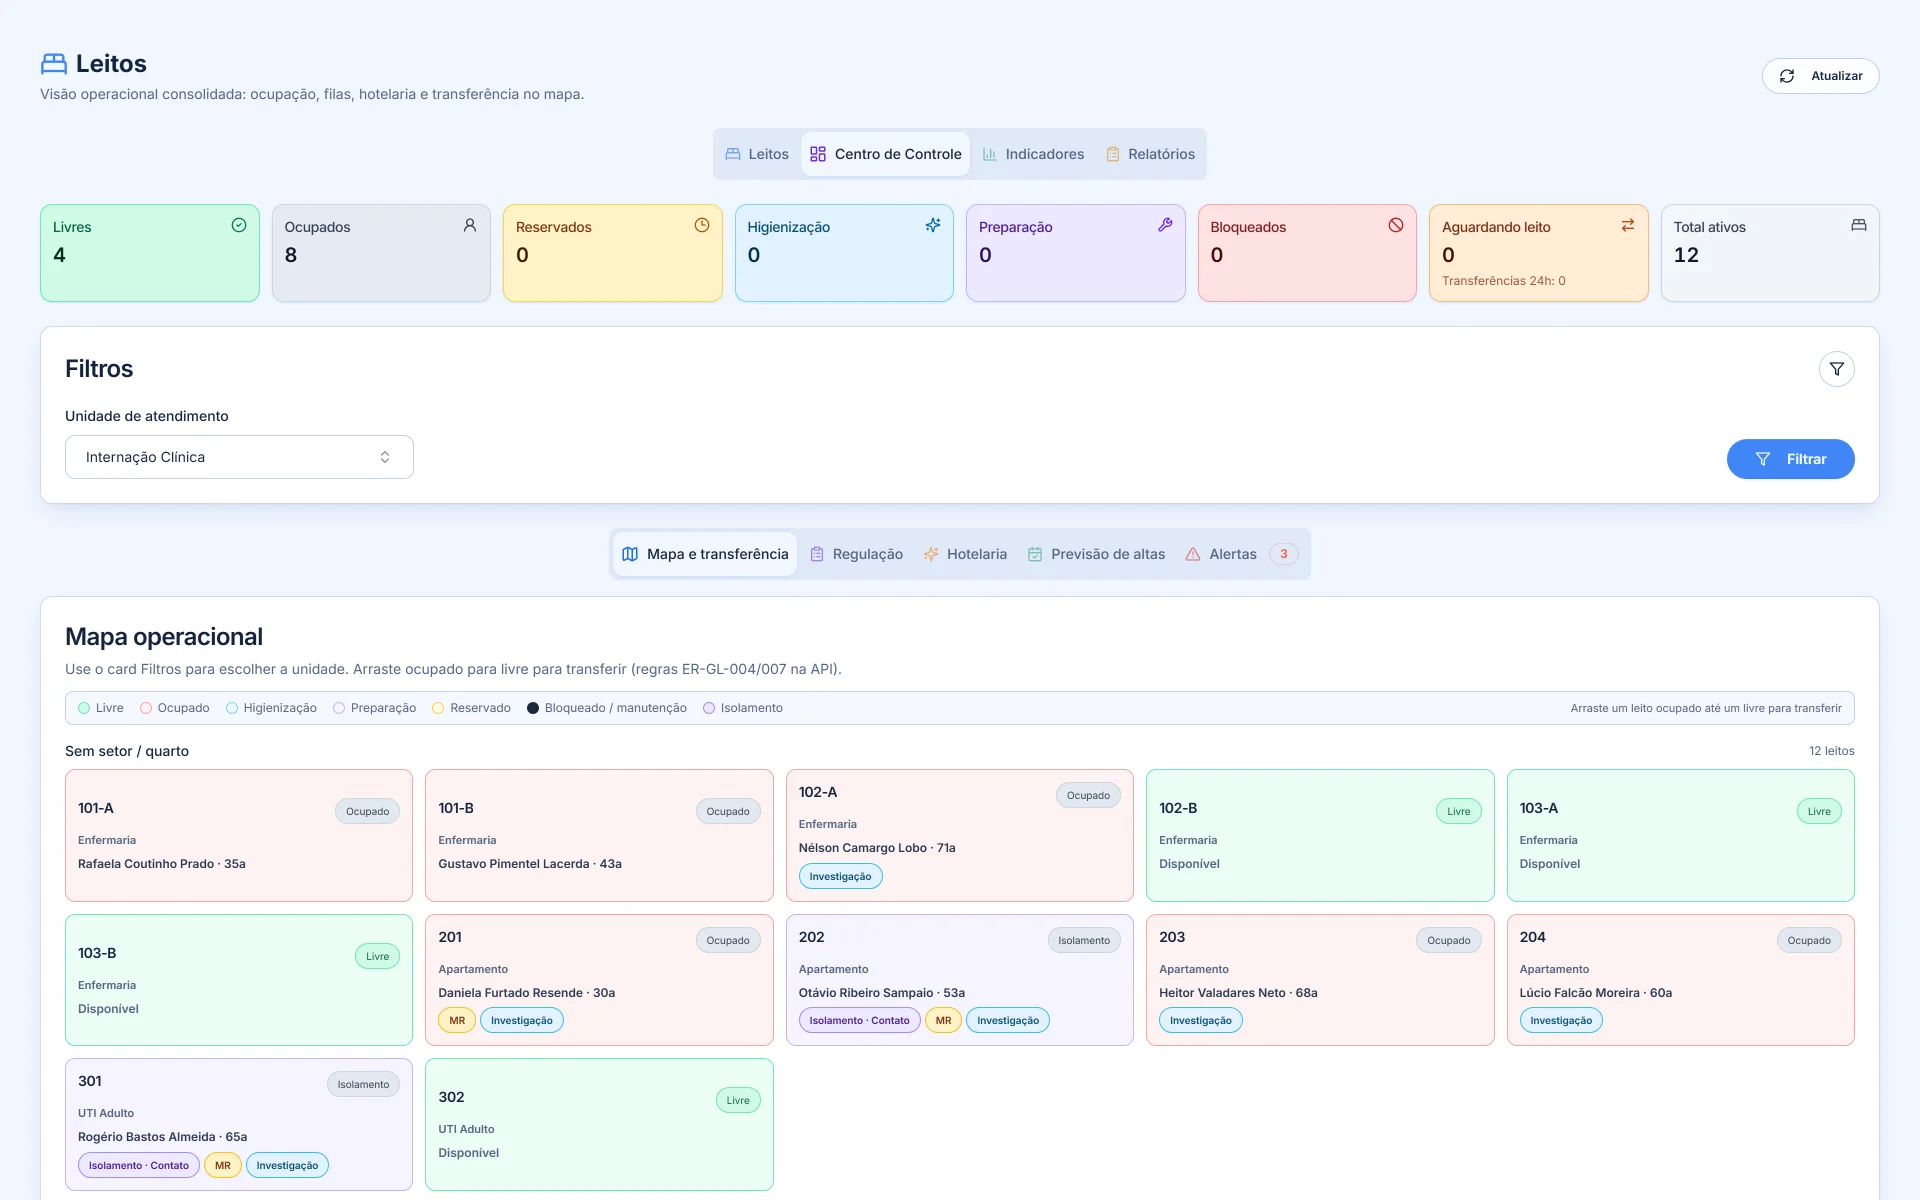Click the Livre badge on bed 302
Image resolution: width=1920 pixels, height=1200 pixels.
(738, 1100)
